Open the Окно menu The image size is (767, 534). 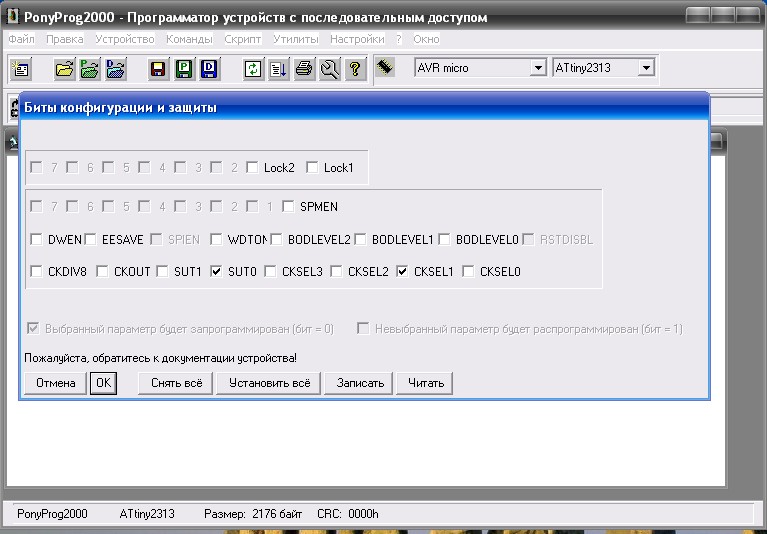(x=426, y=39)
